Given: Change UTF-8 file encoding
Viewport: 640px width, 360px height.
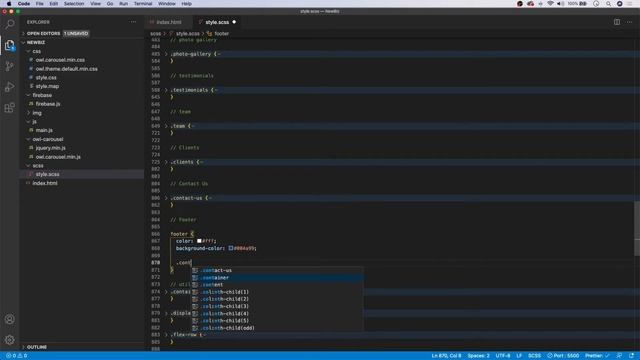Looking at the screenshot, I should pos(503,356).
